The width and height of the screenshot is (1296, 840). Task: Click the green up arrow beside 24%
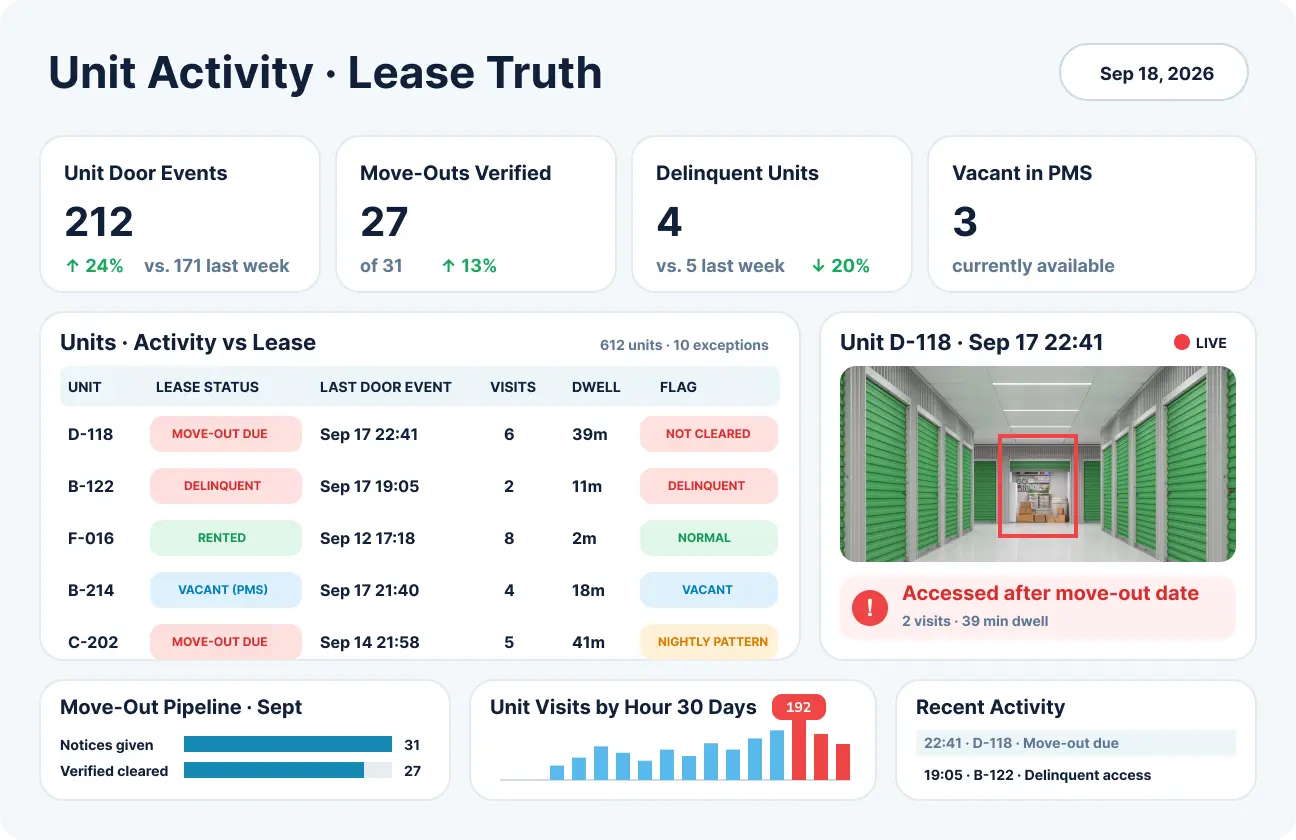coord(71,266)
